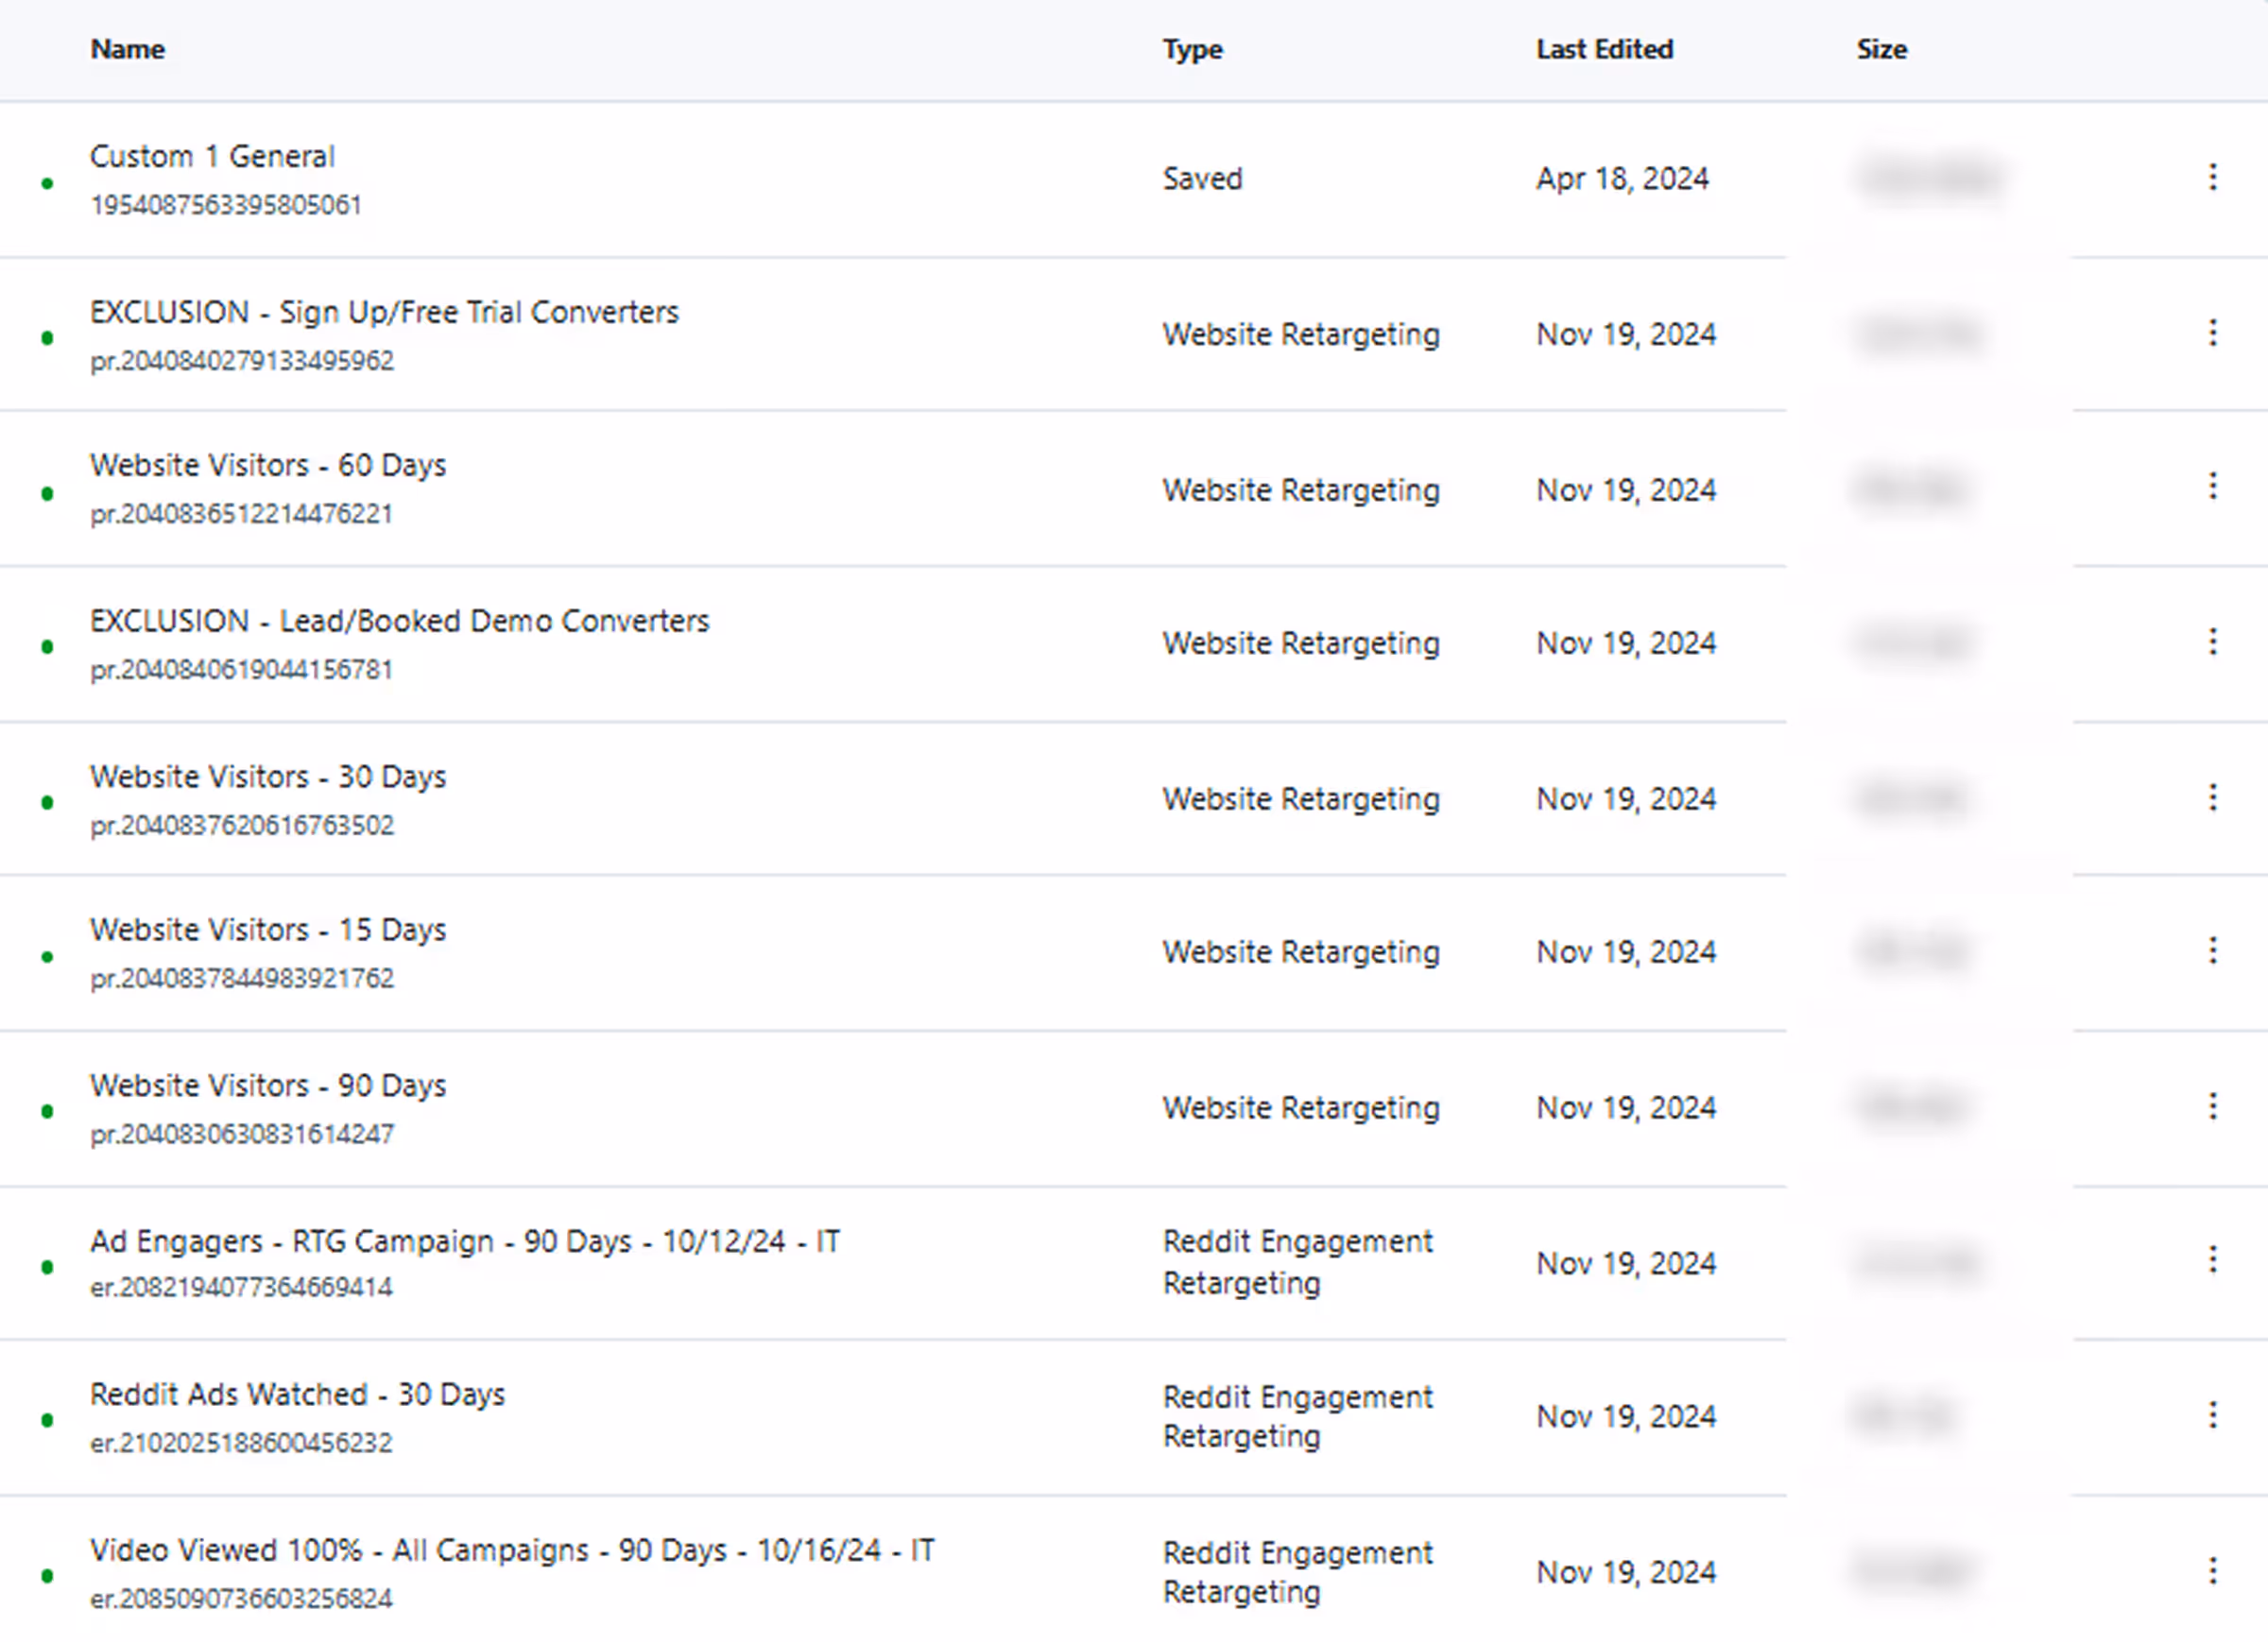Open options for Video Viewed 100% audience row
2268x1642 pixels.
coord(2213,1571)
